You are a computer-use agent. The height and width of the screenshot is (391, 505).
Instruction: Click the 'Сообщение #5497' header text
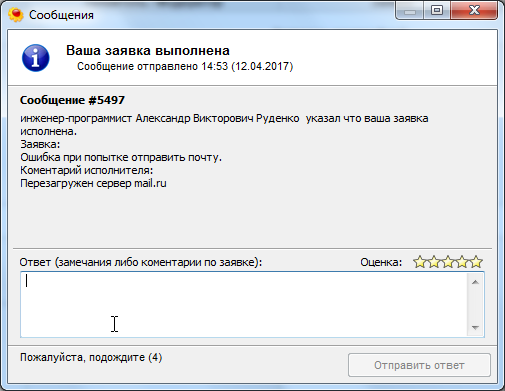coord(72,100)
